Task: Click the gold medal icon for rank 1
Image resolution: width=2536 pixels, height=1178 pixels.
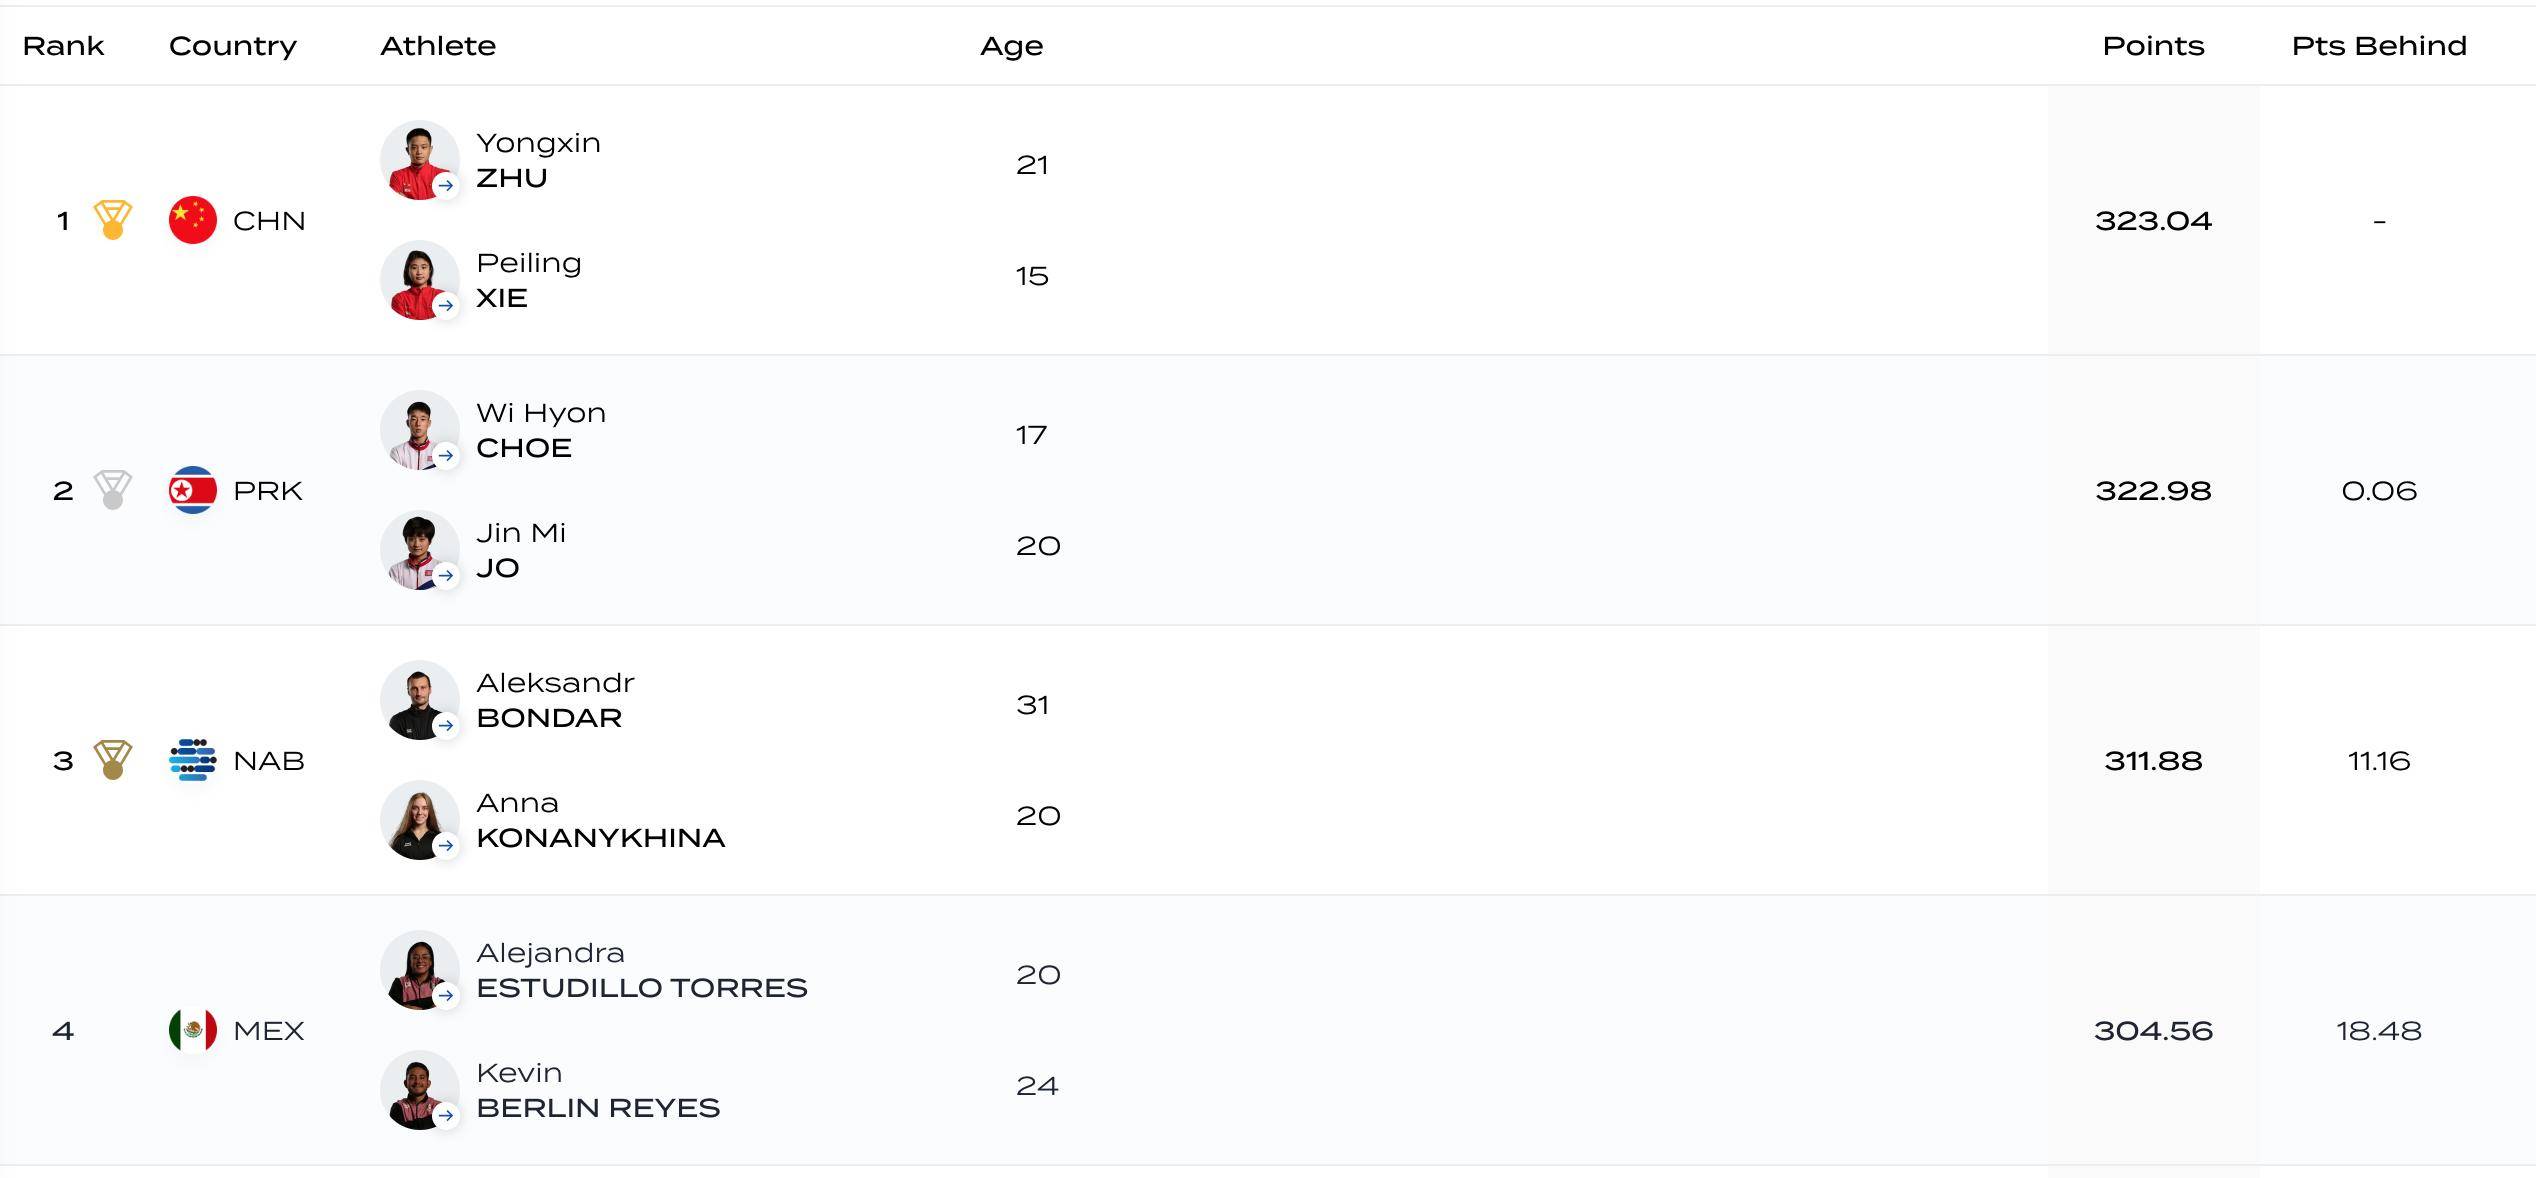Action: click(x=113, y=220)
